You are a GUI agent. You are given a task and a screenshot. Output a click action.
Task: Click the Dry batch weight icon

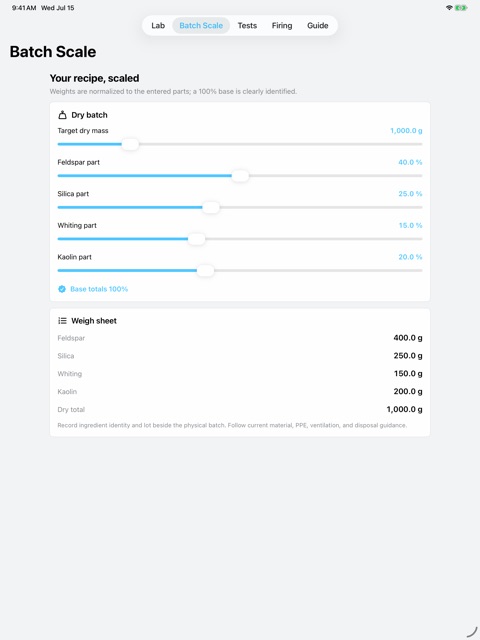point(62,115)
